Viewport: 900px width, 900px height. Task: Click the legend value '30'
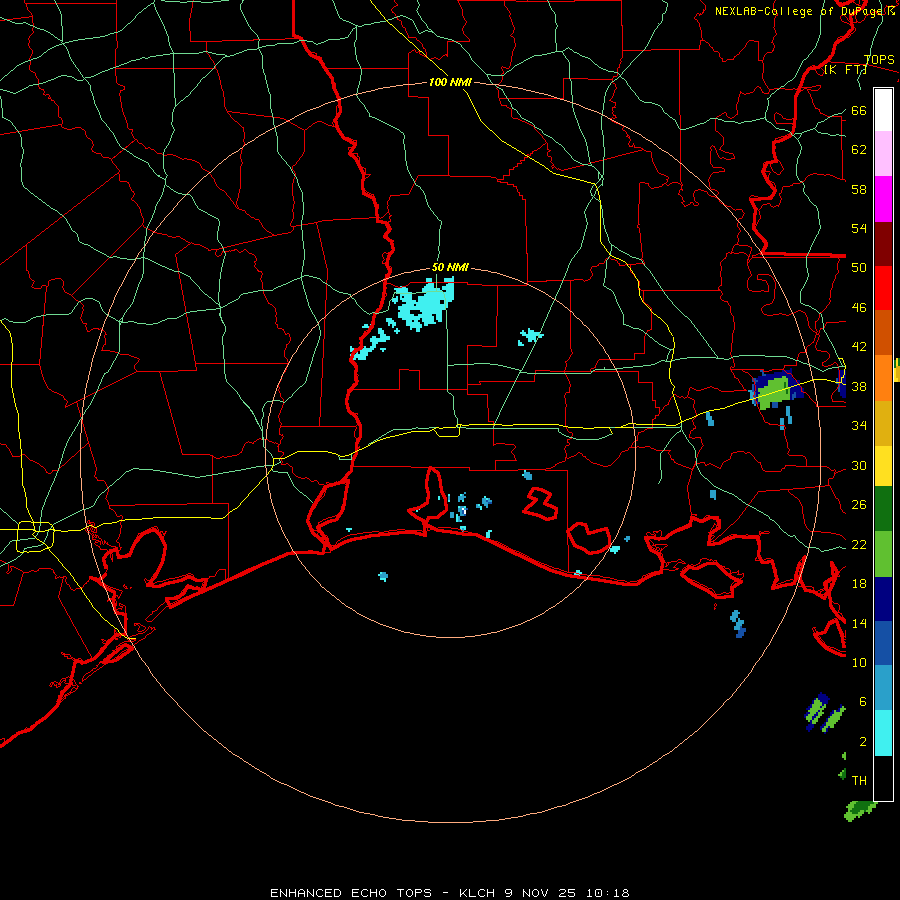tap(859, 465)
